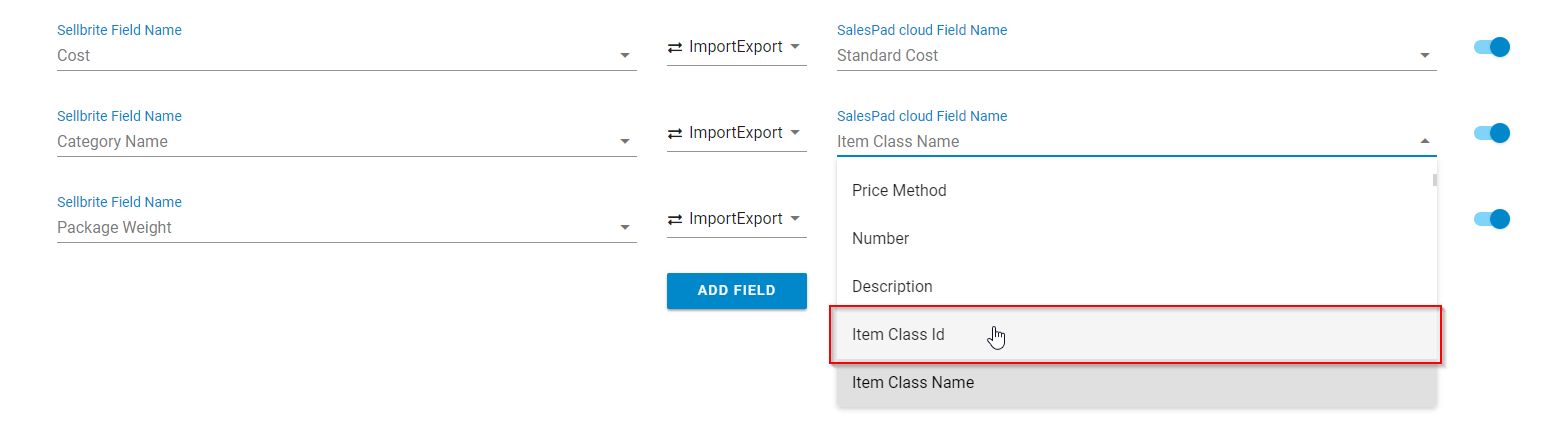Click the dropdown list scrollbar thumb
The height and width of the screenshot is (445, 1553).
coord(1435,180)
